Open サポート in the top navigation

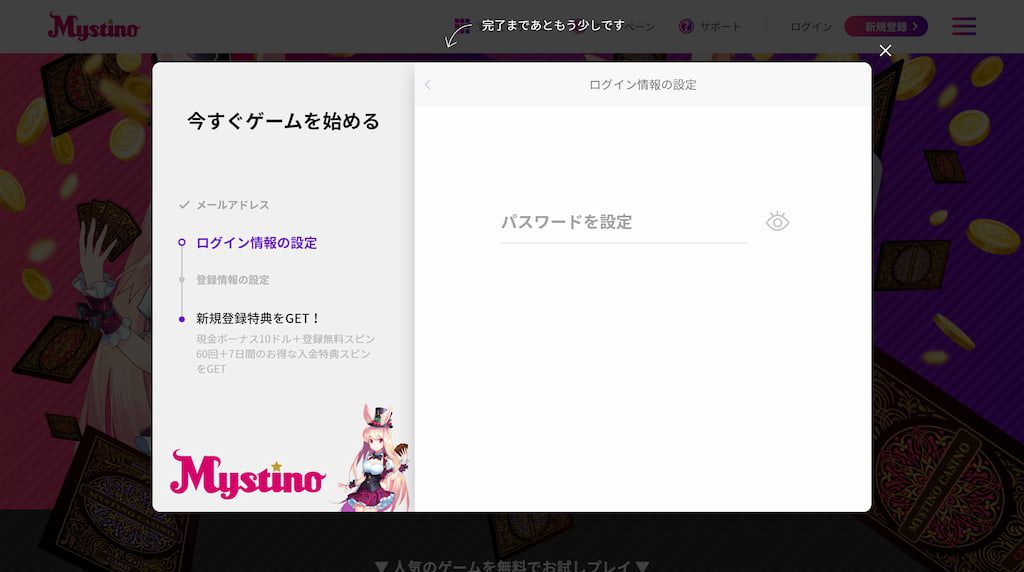click(720, 27)
